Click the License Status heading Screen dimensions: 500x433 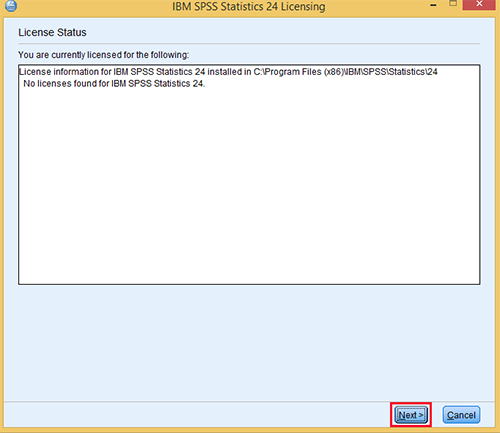[52, 32]
